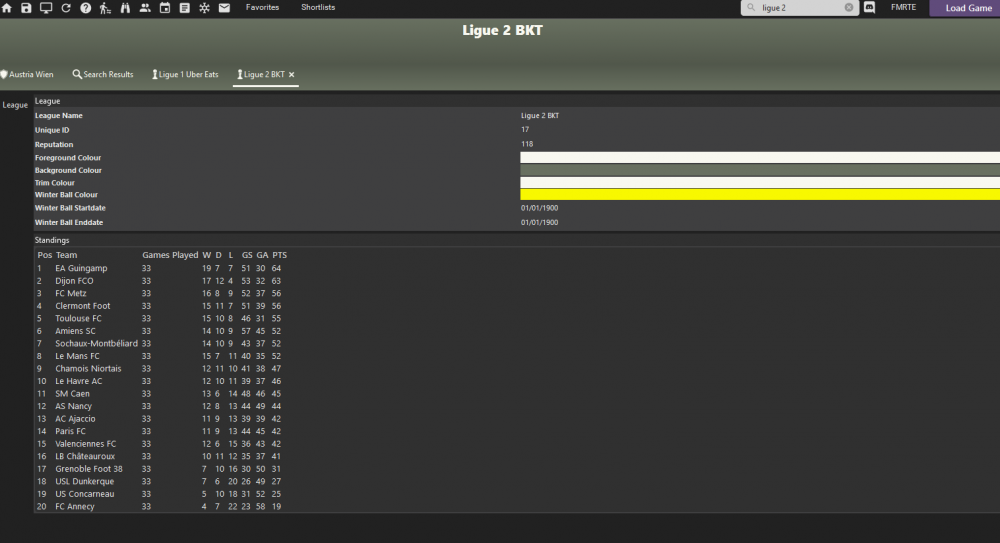Viewport: 1000px width, 543px height.
Task: Select Chamois Niortais in standings
Action: pyautogui.click(x=88, y=369)
